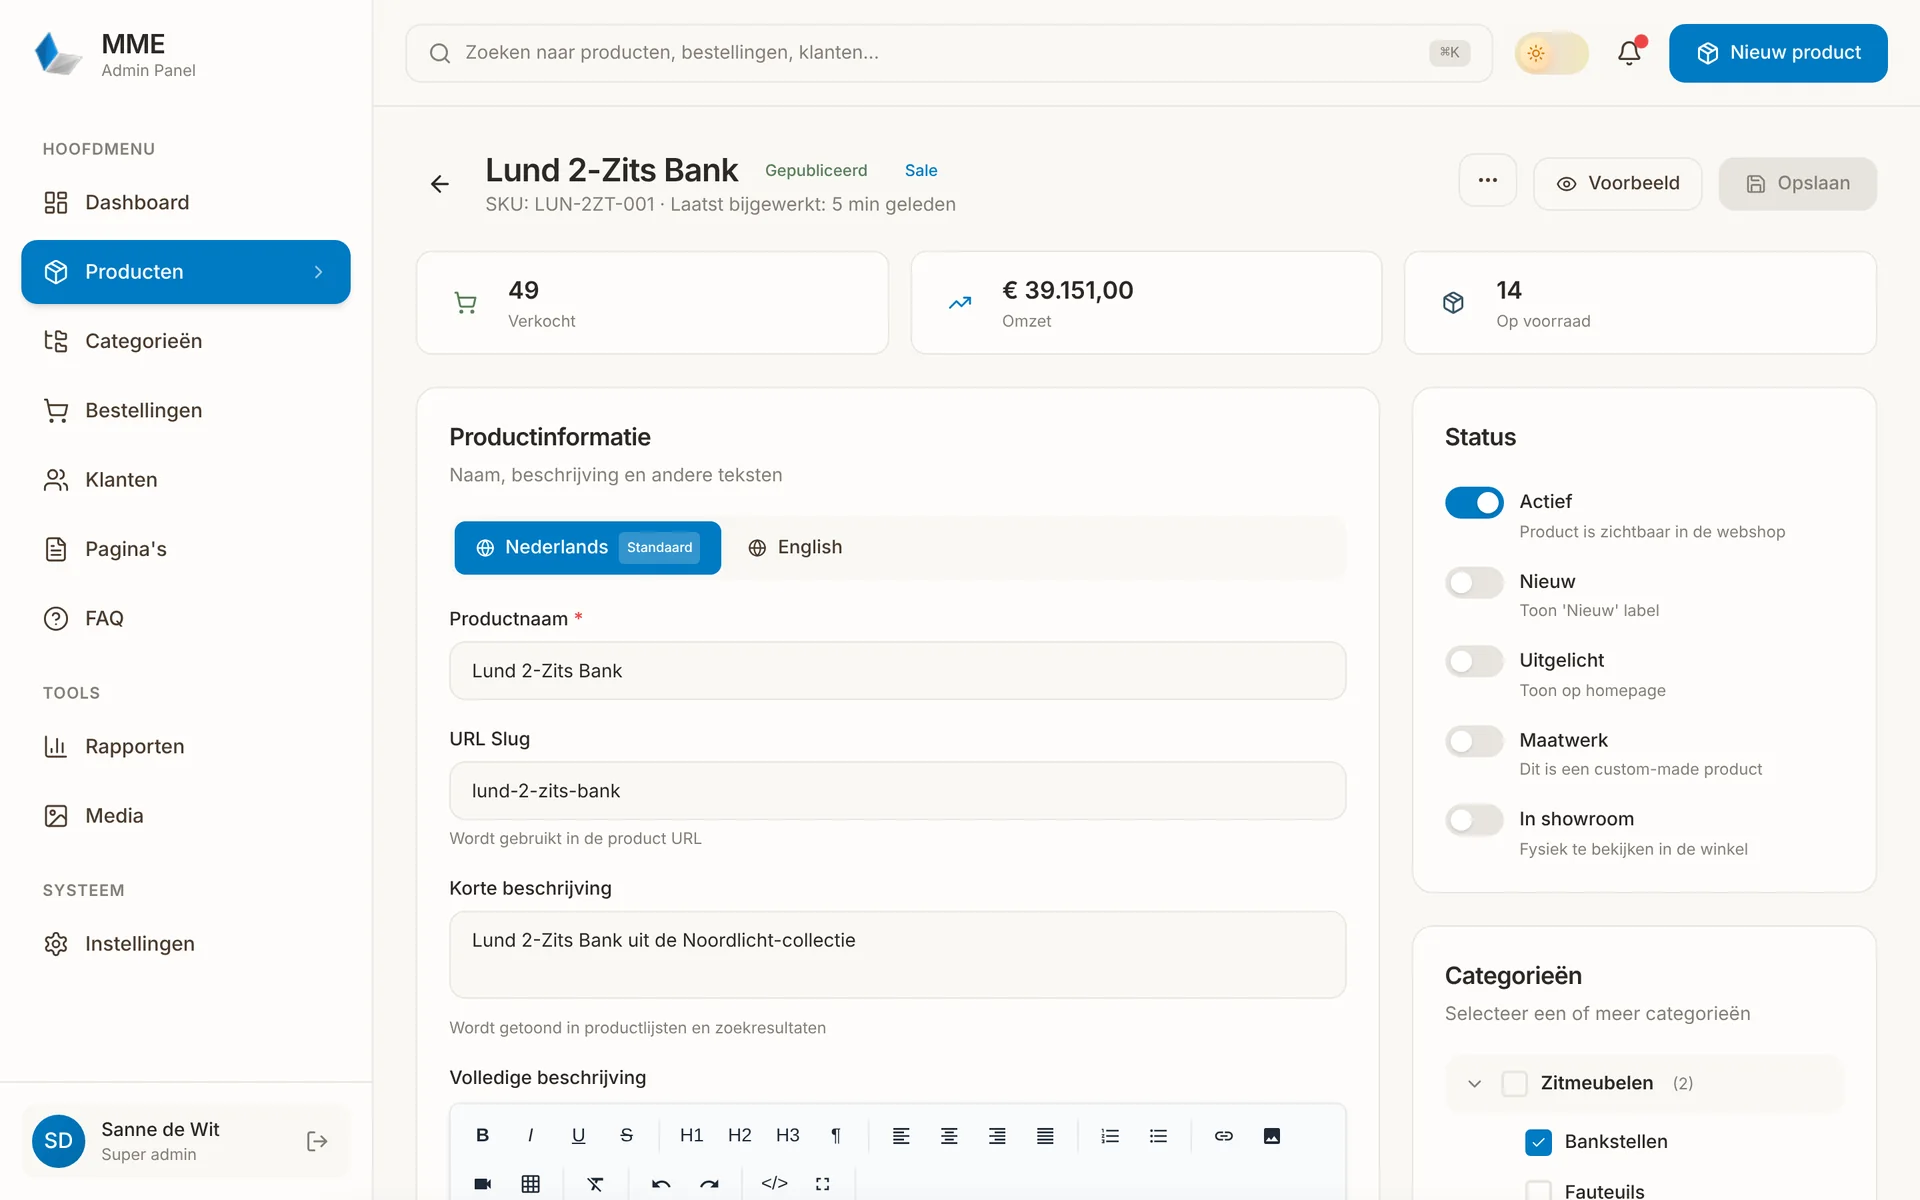This screenshot has width=1920, height=1200.
Task: Apply strikethrough formatting in editor
Action: coord(626,1135)
